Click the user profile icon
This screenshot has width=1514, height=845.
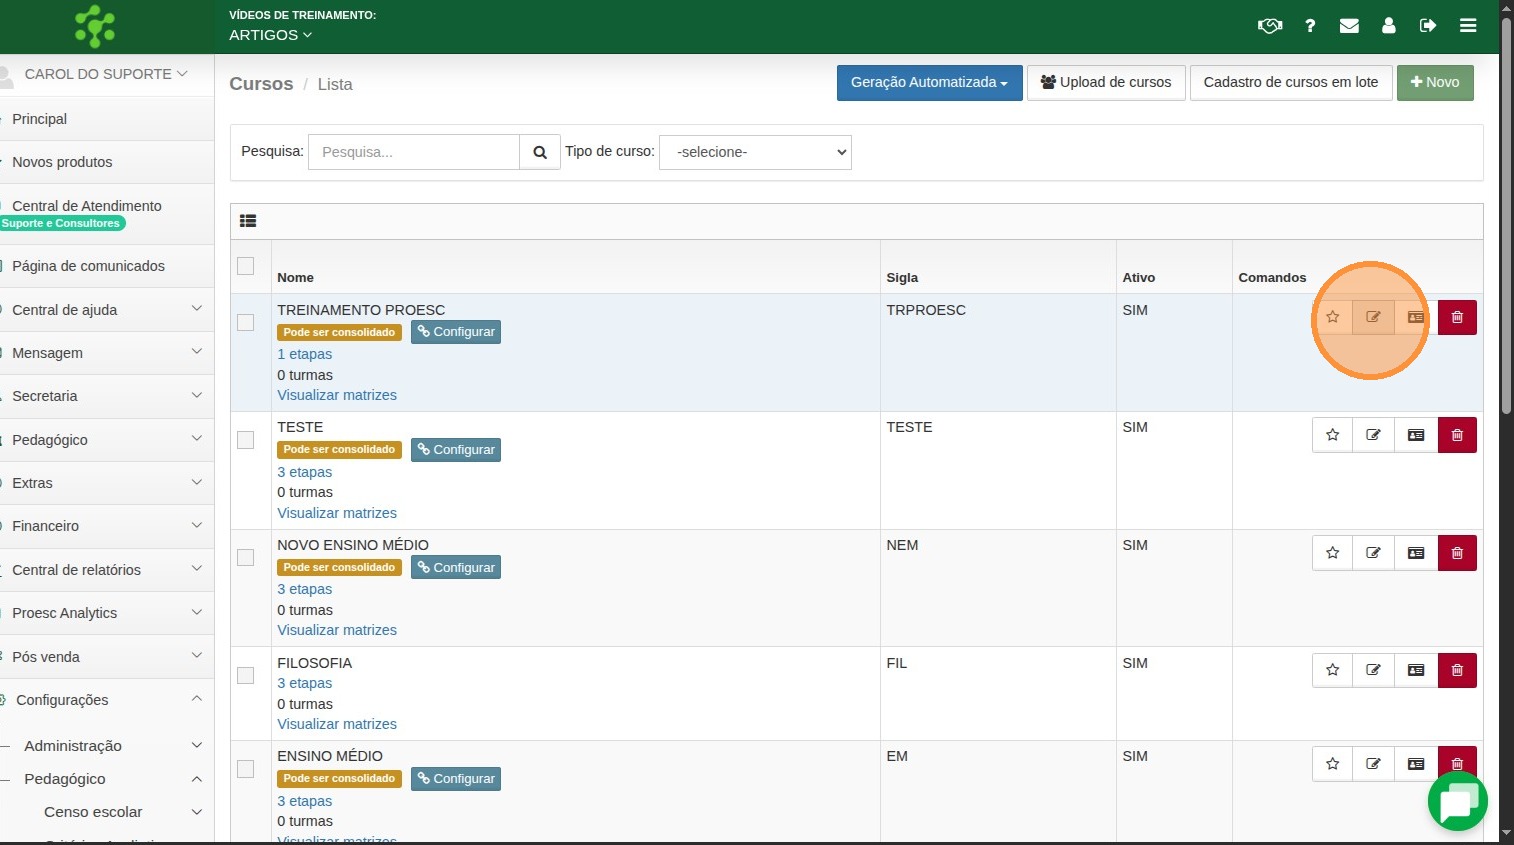tap(1388, 26)
